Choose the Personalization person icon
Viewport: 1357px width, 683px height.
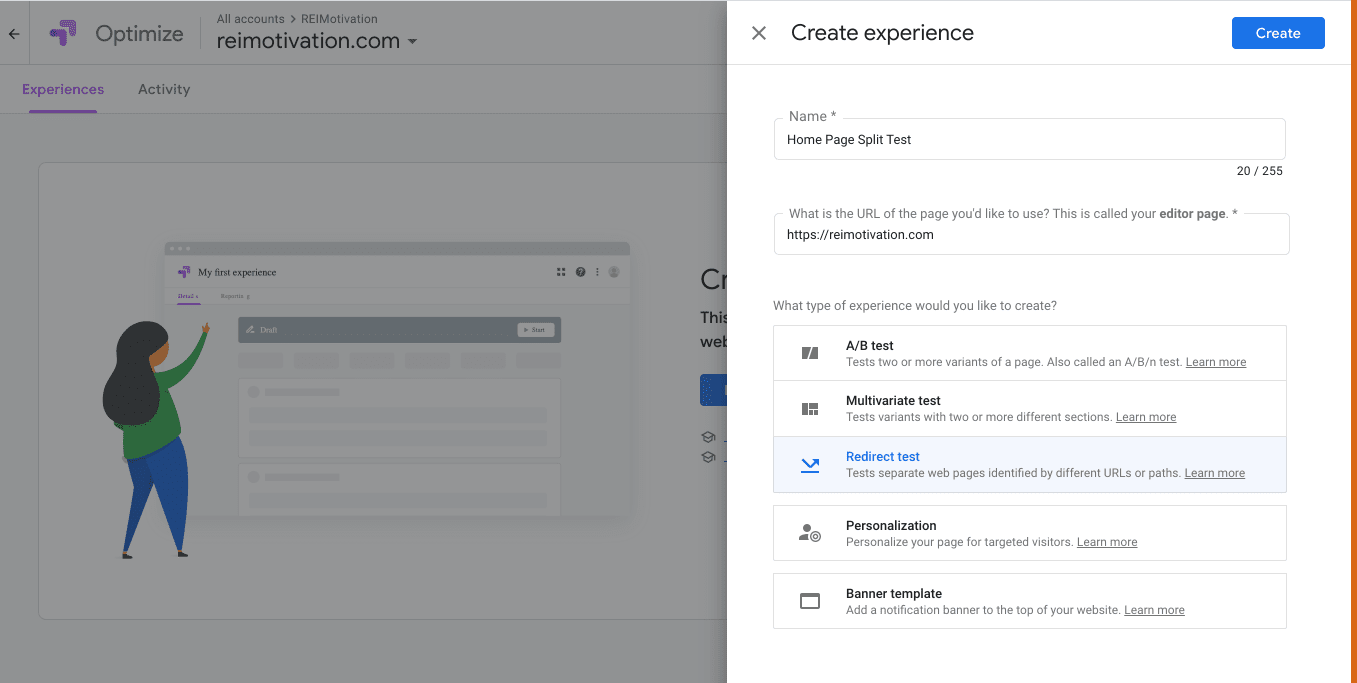click(x=810, y=533)
